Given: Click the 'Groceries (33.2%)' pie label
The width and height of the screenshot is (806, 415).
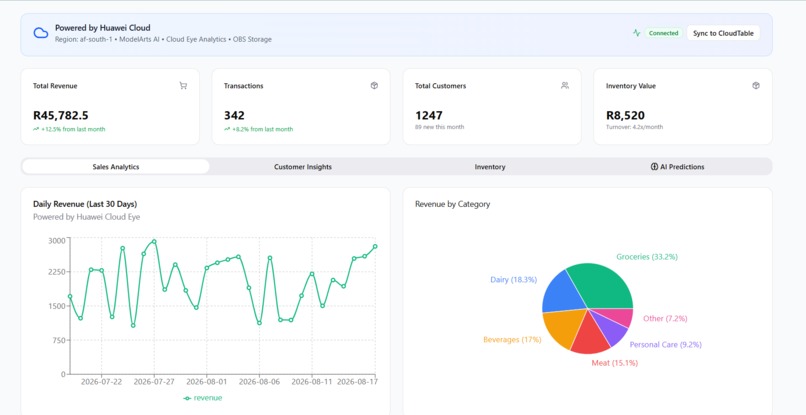Looking at the screenshot, I should 647,257.
